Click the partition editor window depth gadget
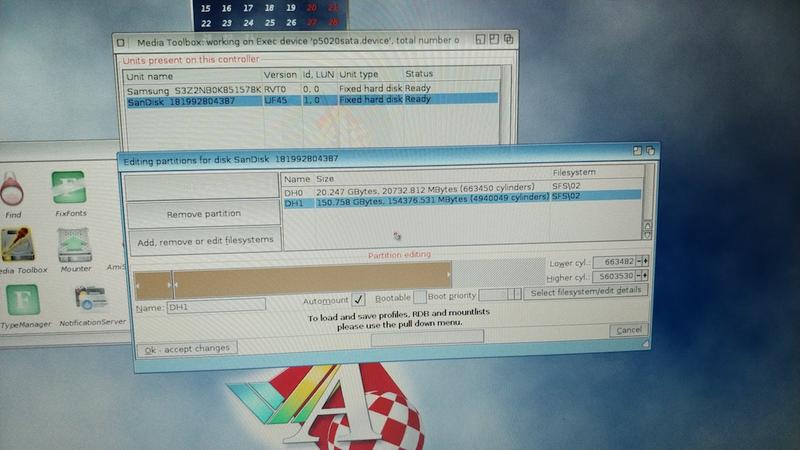This screenshot has height=450, width=800. tap(651, 151)
